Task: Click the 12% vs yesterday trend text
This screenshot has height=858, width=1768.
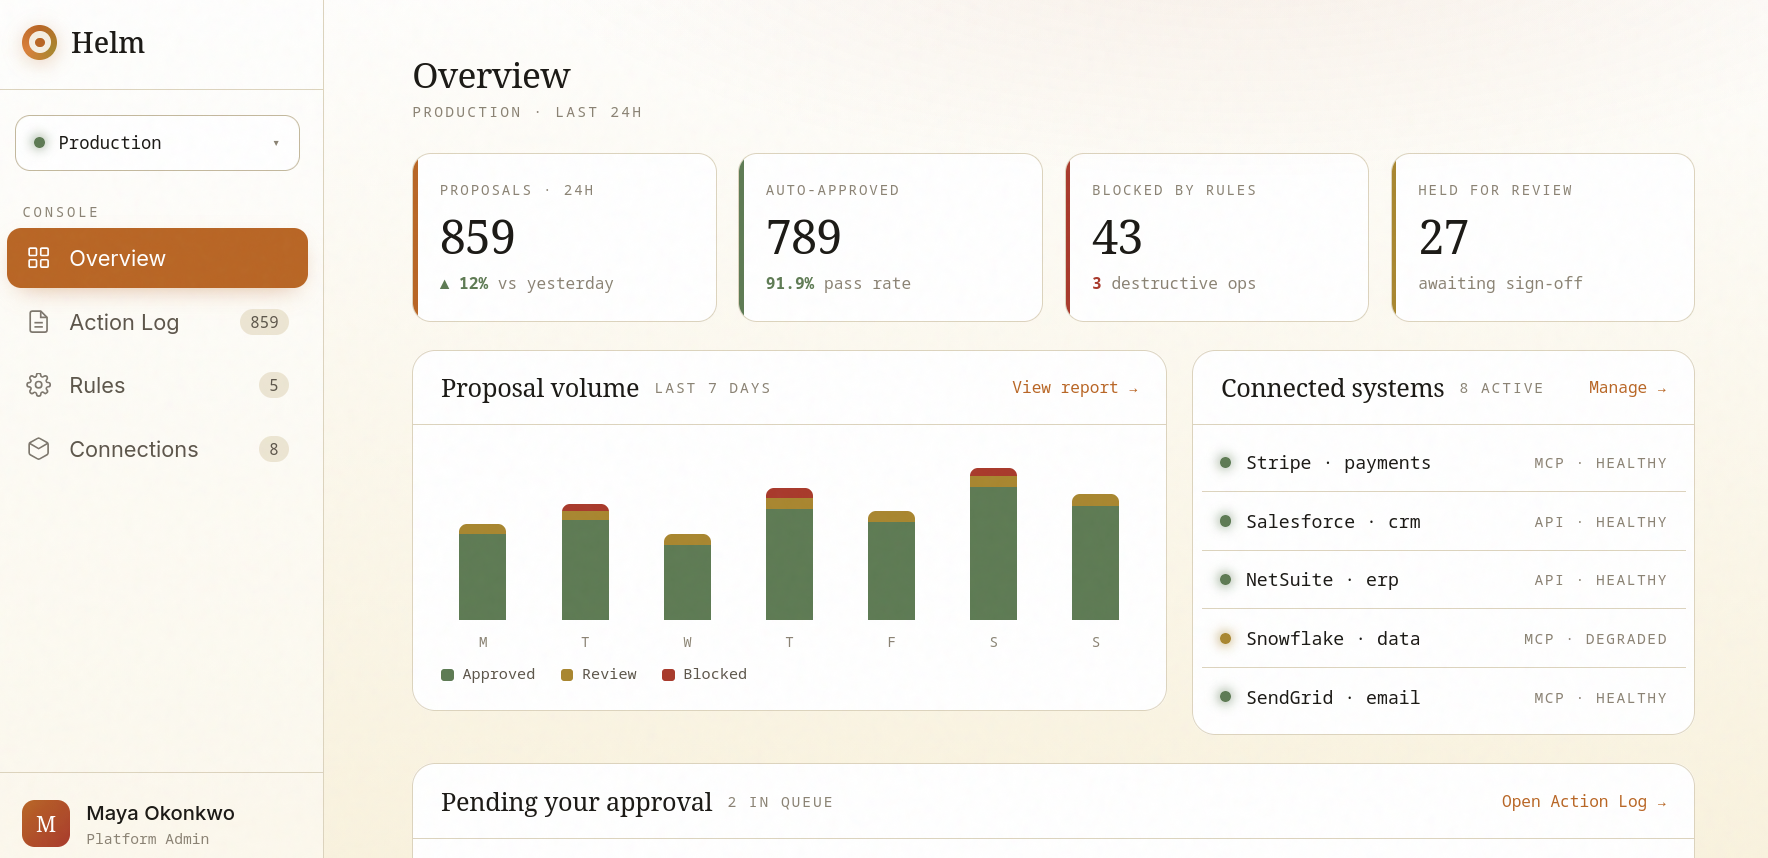Action: point(527,284)
